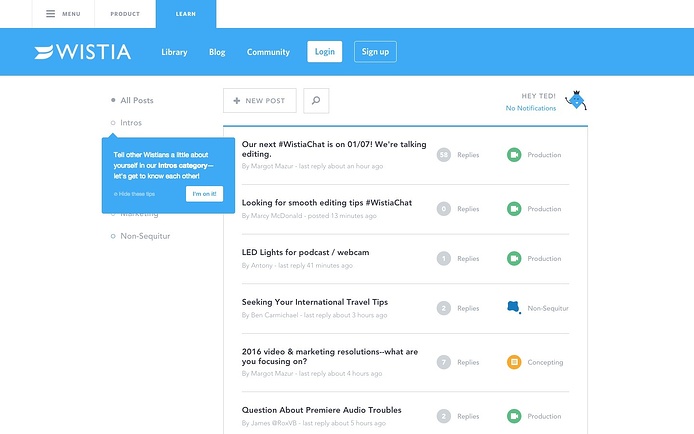The image size is (694, 434).
Task: Click Non-Sequitur label on Travel Tips row
Action: click(548, 308)
